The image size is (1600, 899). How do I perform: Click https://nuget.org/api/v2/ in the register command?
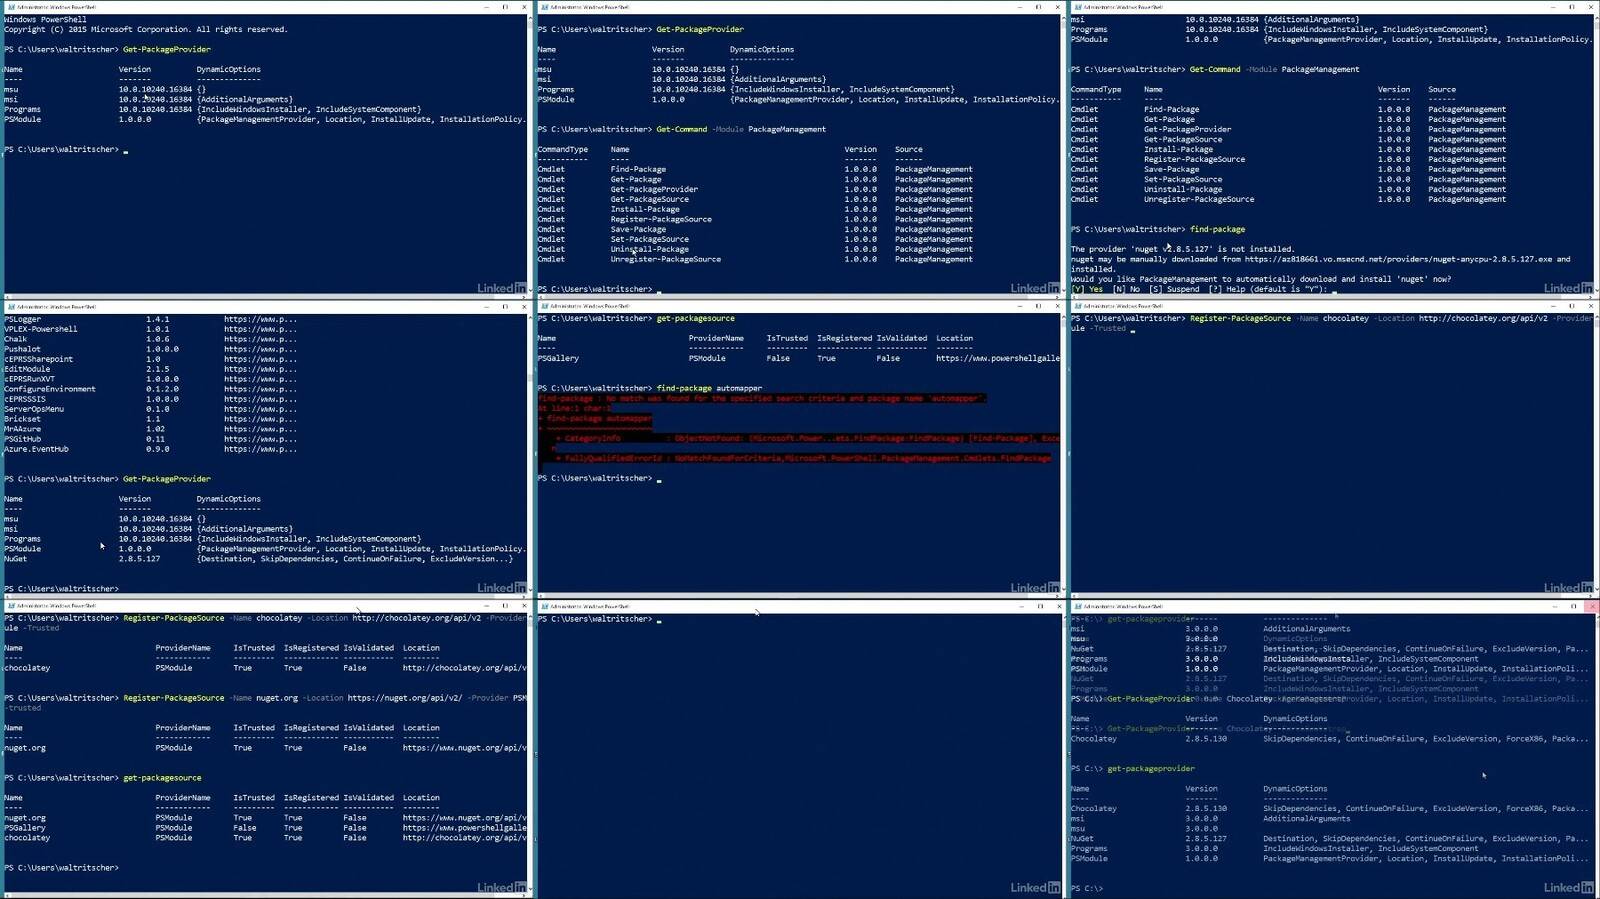405,698
